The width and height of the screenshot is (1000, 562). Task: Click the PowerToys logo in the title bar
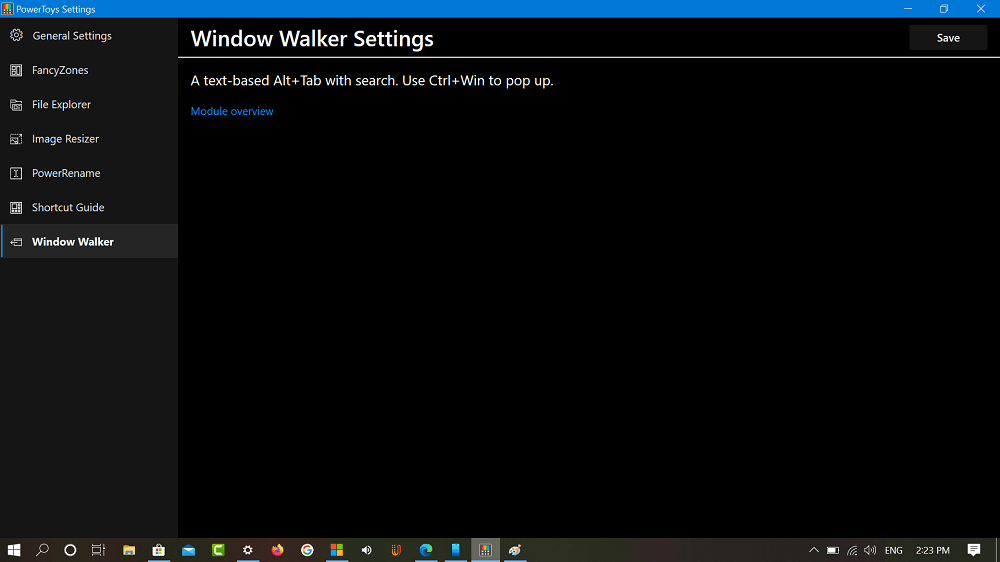pos(7,9)
